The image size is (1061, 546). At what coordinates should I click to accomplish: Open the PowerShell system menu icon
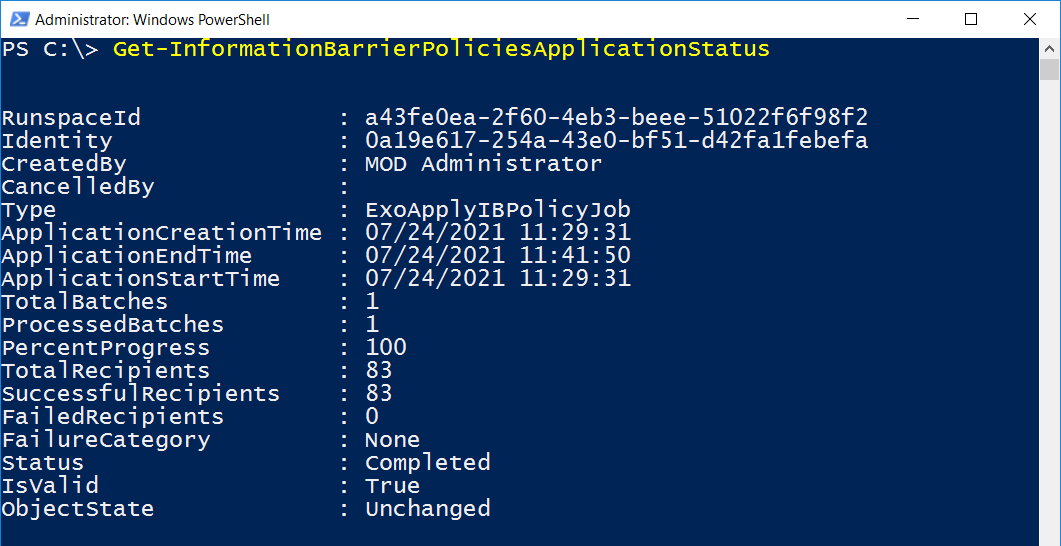point(17,19)
